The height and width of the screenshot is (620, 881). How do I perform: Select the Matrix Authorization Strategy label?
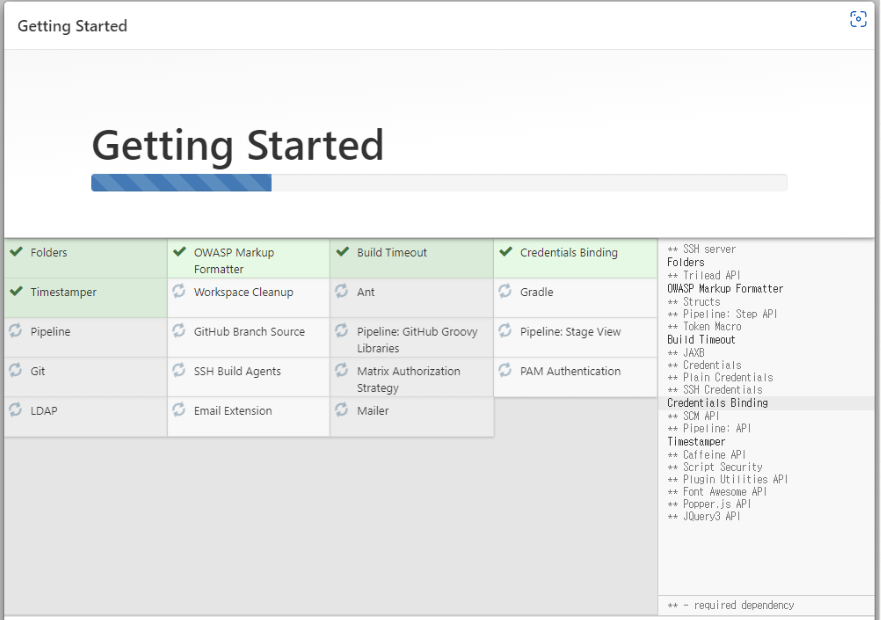[408, 379]
